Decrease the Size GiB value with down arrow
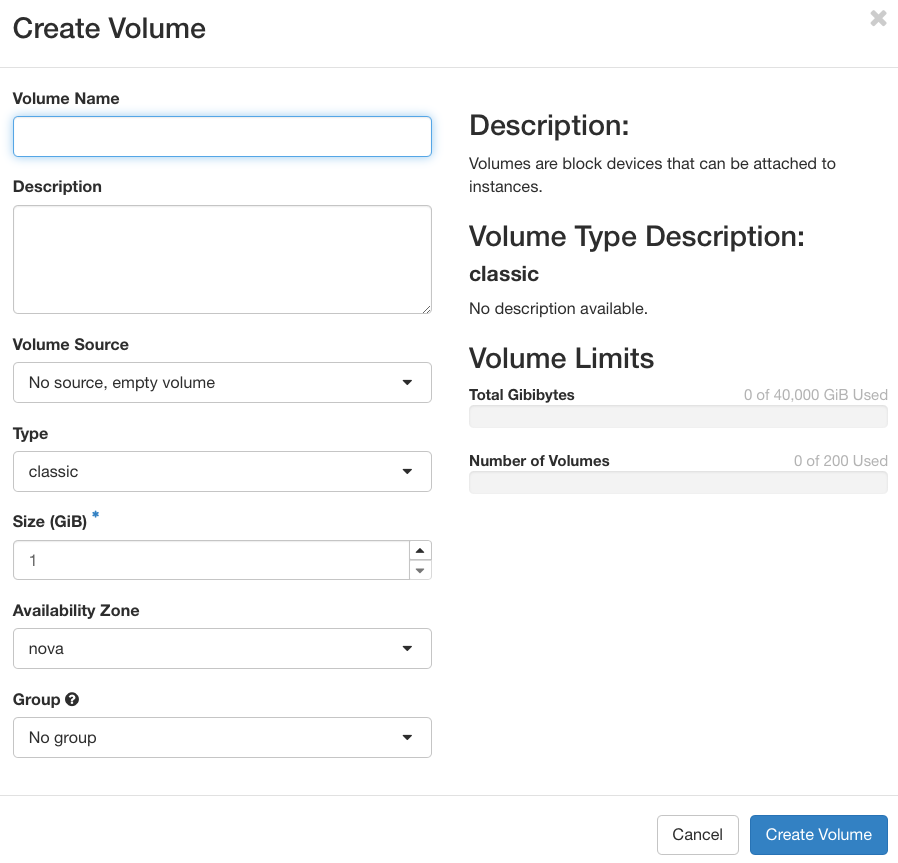The image size is (898, 863). [x=420, y=570]
